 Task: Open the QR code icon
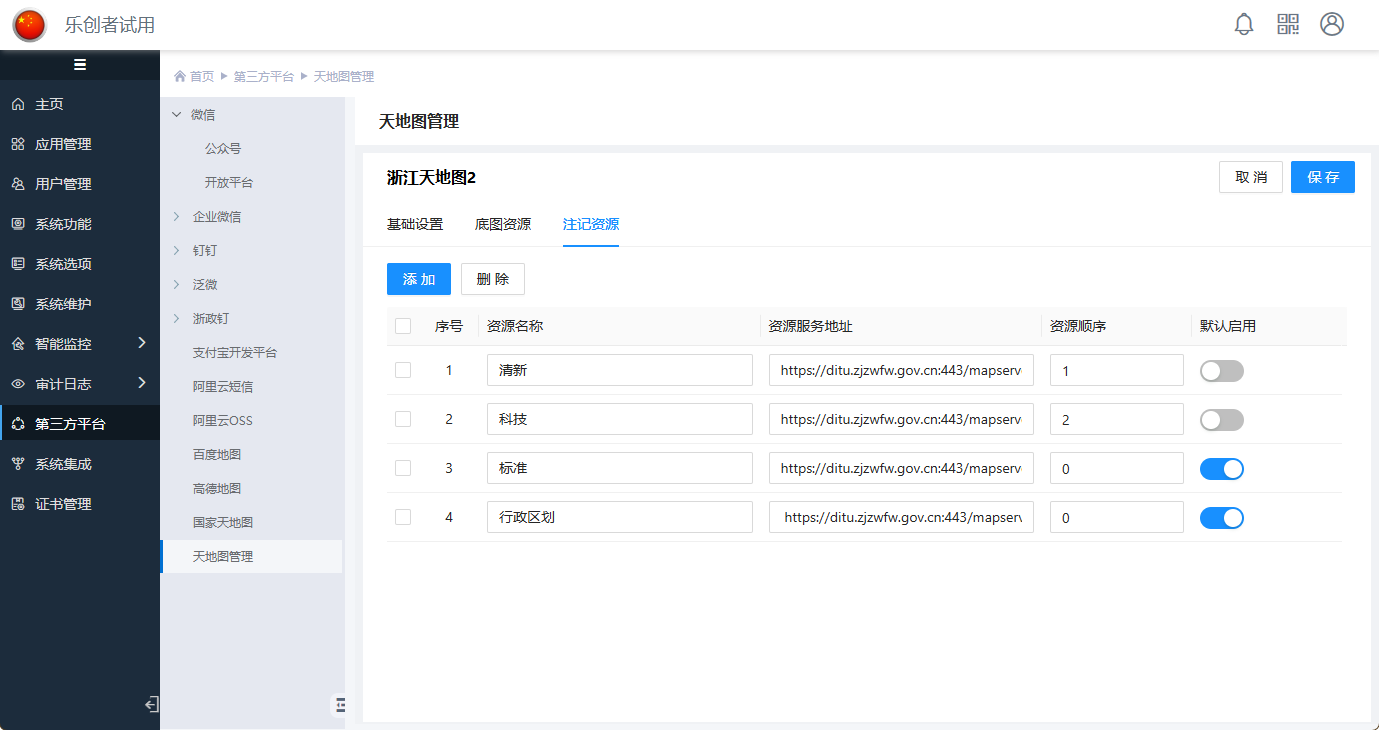click(1288, 25)
